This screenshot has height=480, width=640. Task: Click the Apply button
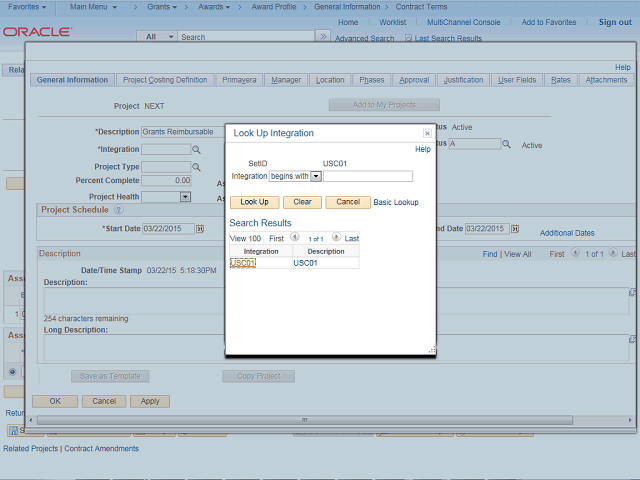click(x=150, y=401)
